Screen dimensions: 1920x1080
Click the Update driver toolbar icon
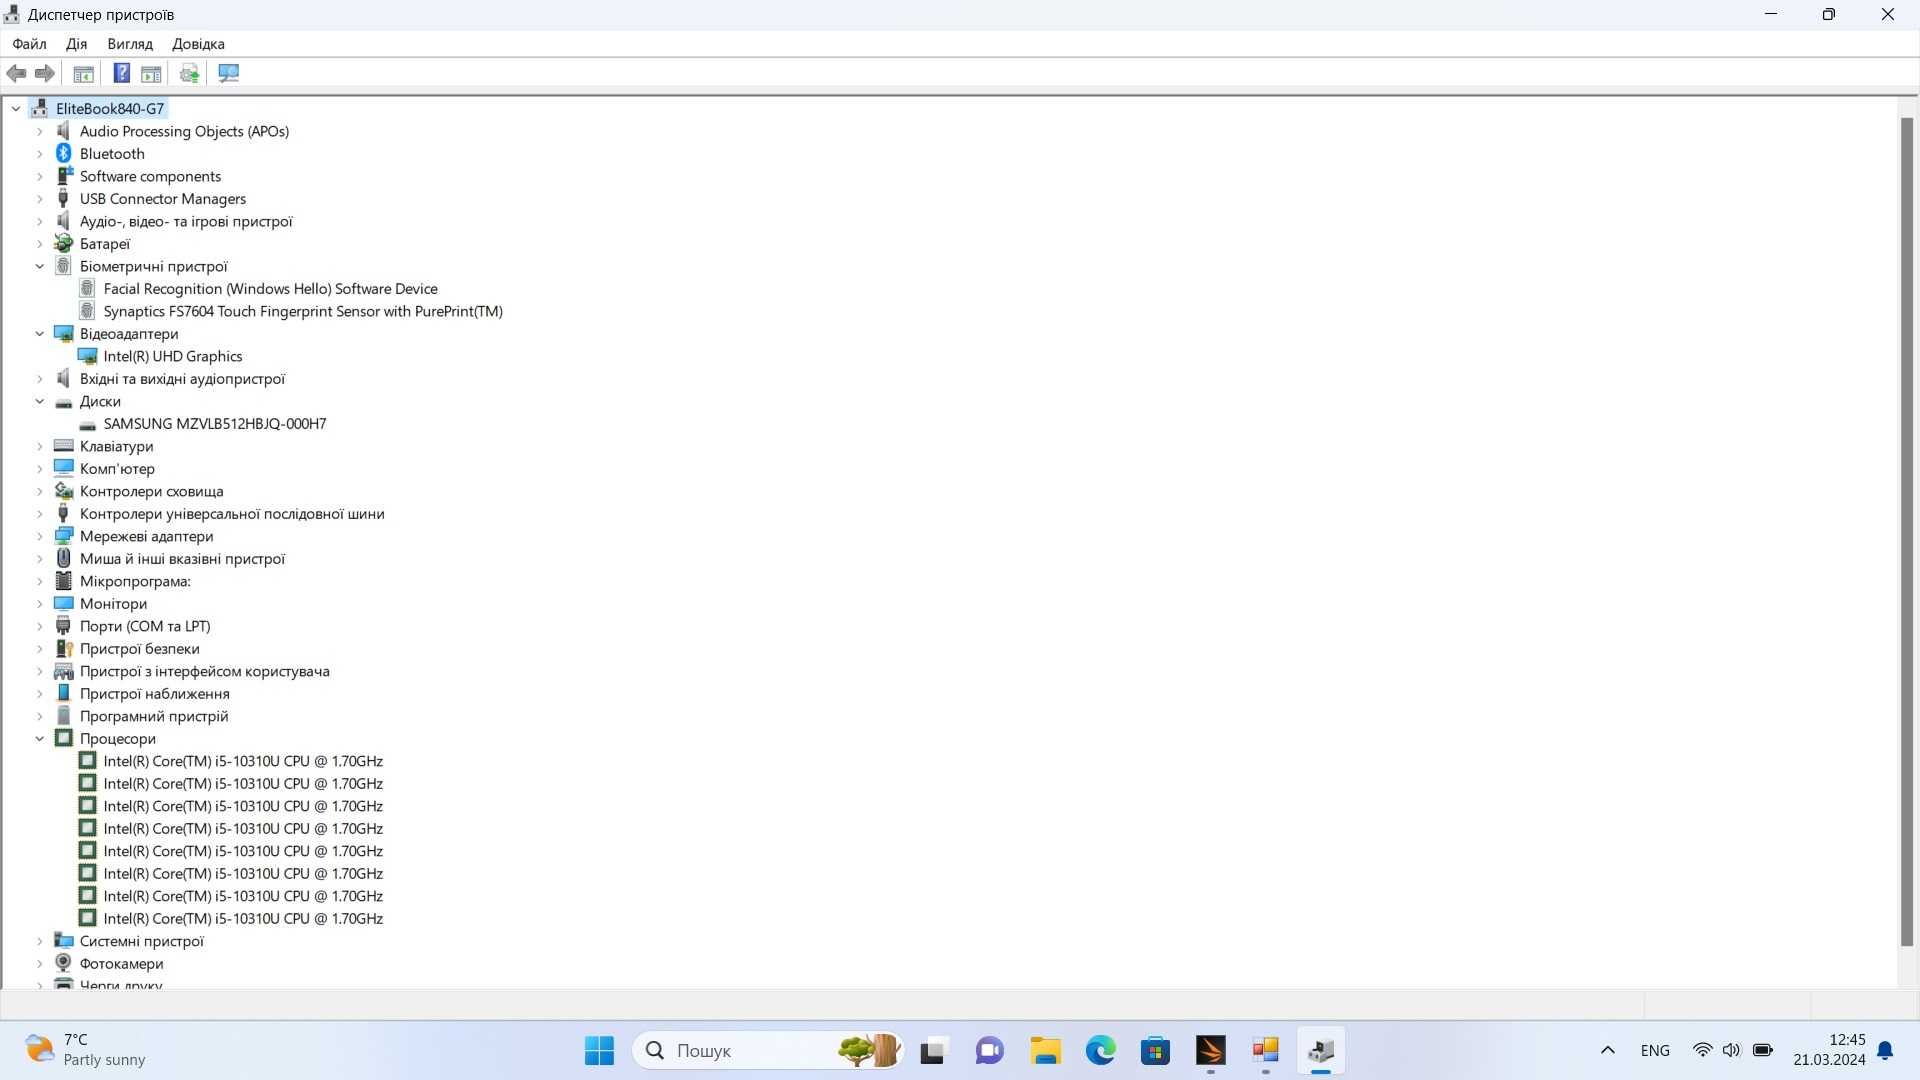(x=189, y=73)
